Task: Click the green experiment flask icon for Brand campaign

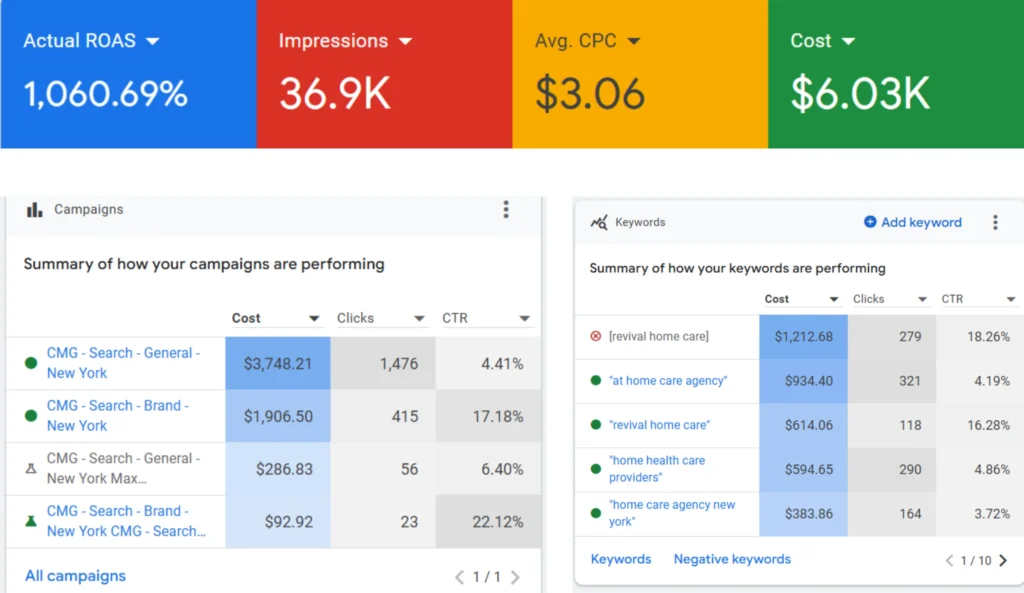Action: click(x=30, y=521)
